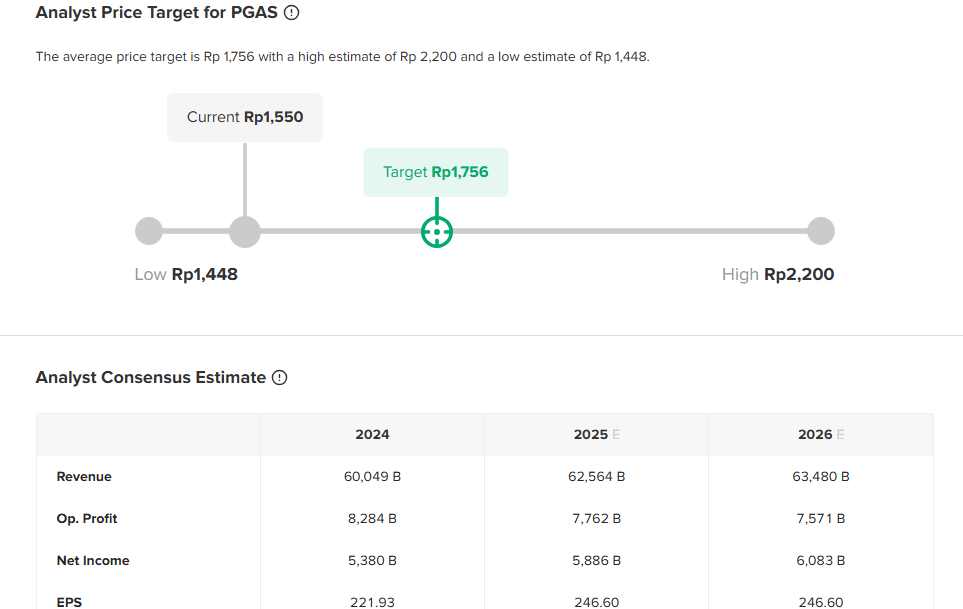Viewport: 963px width, 609px height.
Task: Click the Op. Profit row label
Action: click(x=87, y=519)
